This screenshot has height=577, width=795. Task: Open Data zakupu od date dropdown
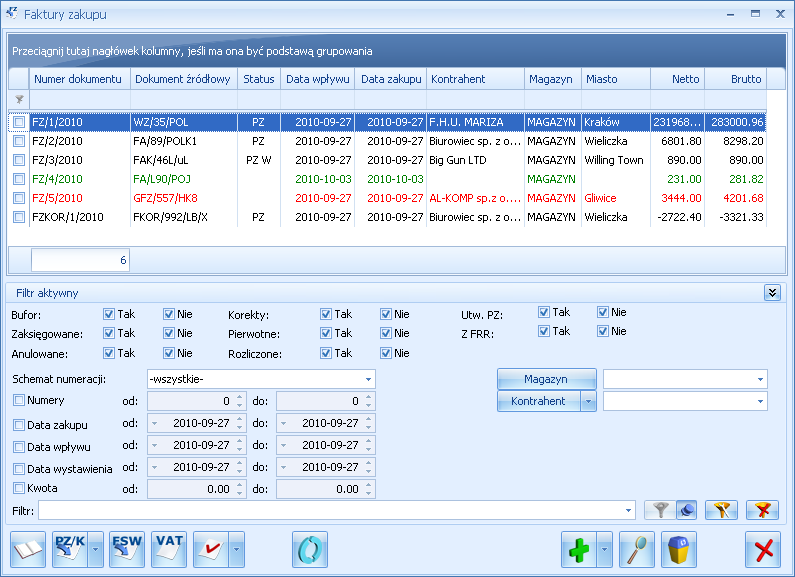[155, 423]
